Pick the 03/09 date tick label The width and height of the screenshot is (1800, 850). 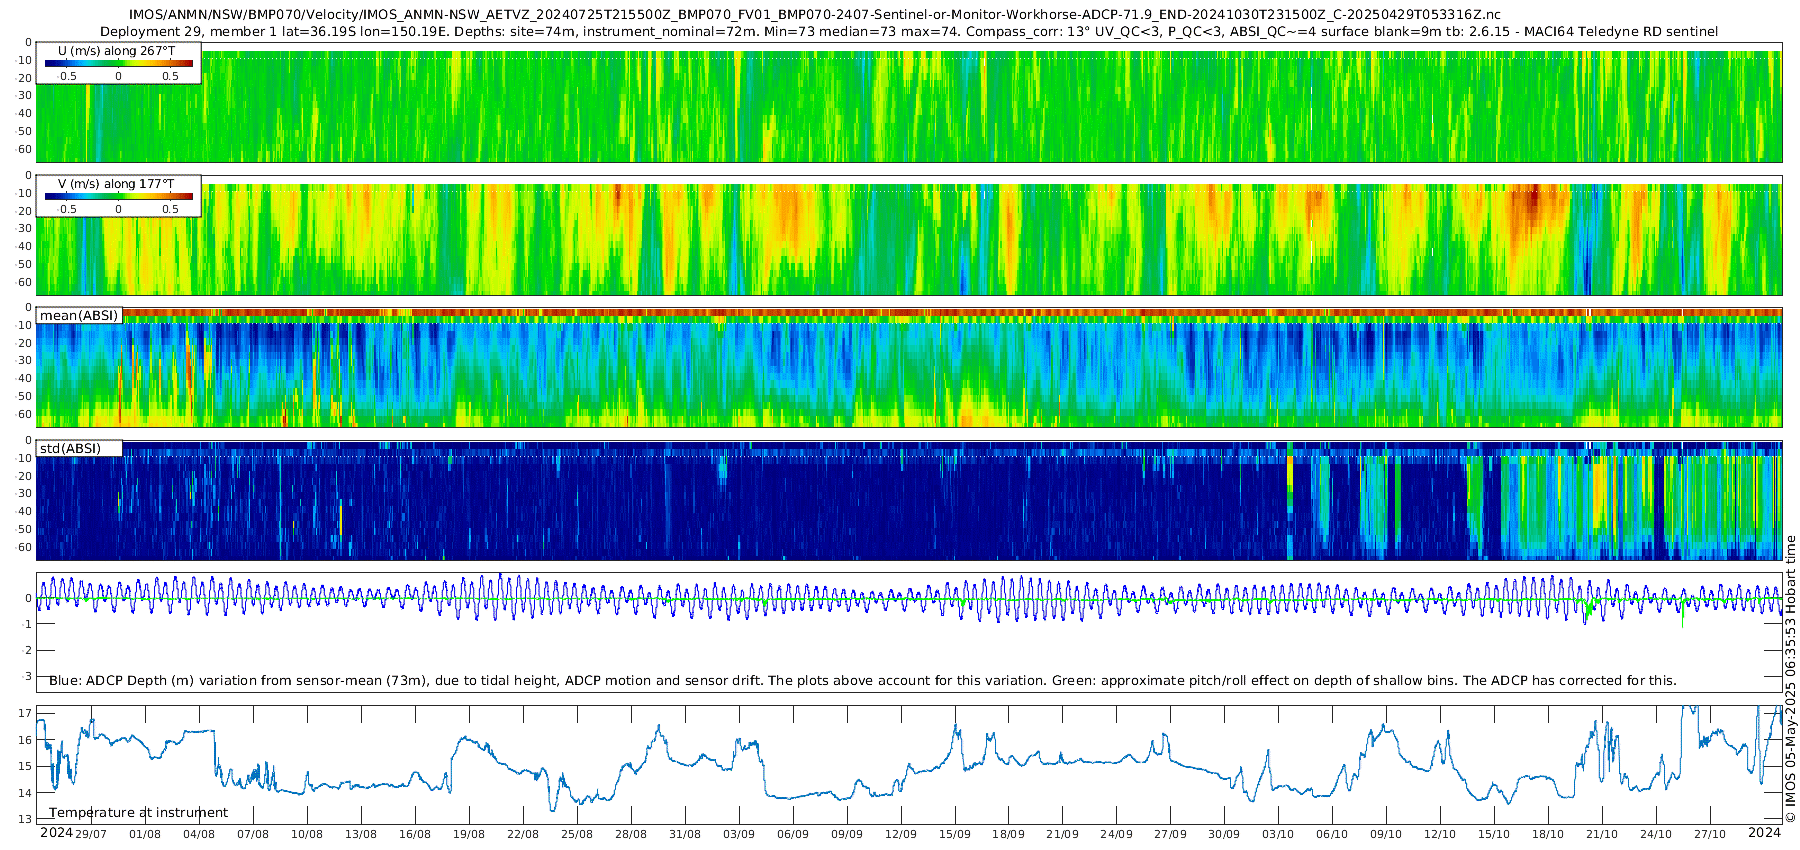739,834
